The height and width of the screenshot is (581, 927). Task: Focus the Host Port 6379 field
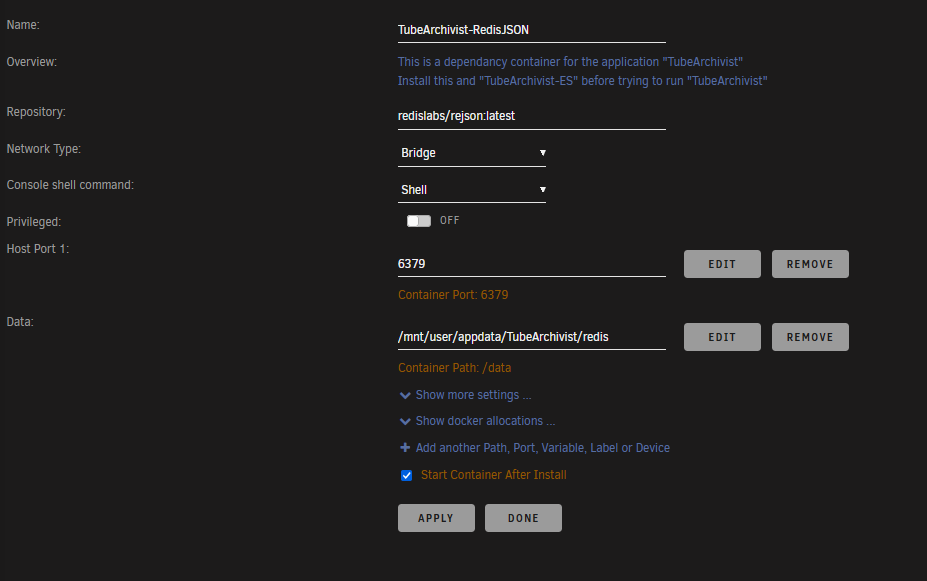point(531,264)
